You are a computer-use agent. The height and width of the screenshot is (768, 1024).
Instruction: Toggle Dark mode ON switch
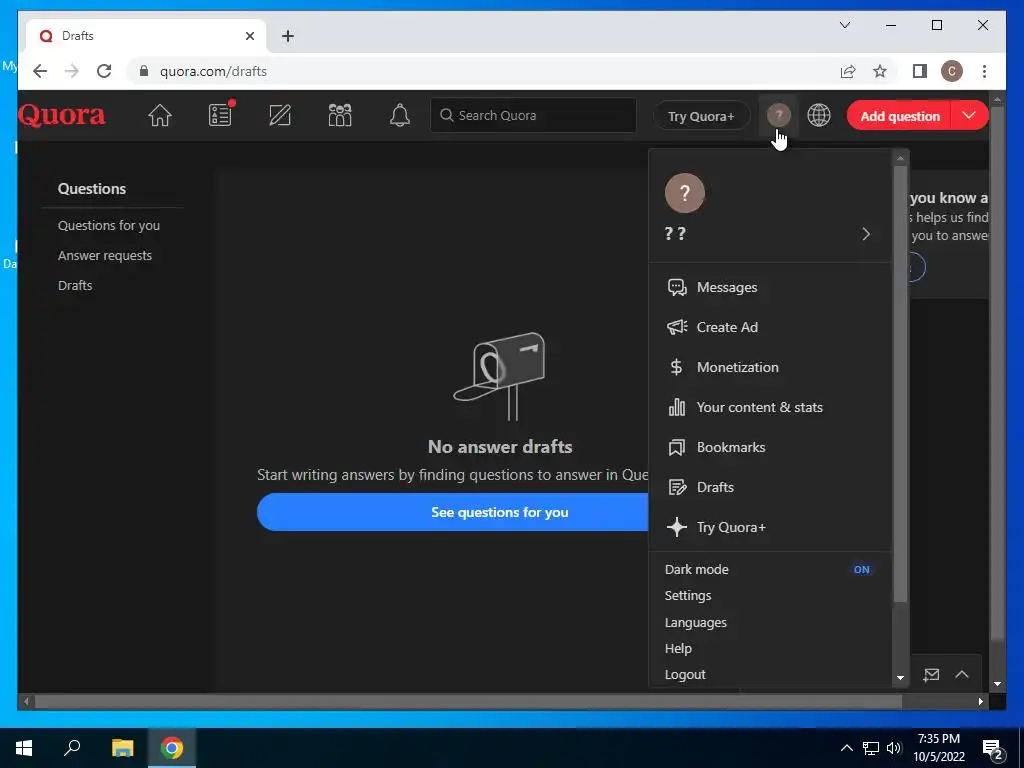(x=861, y=569)
